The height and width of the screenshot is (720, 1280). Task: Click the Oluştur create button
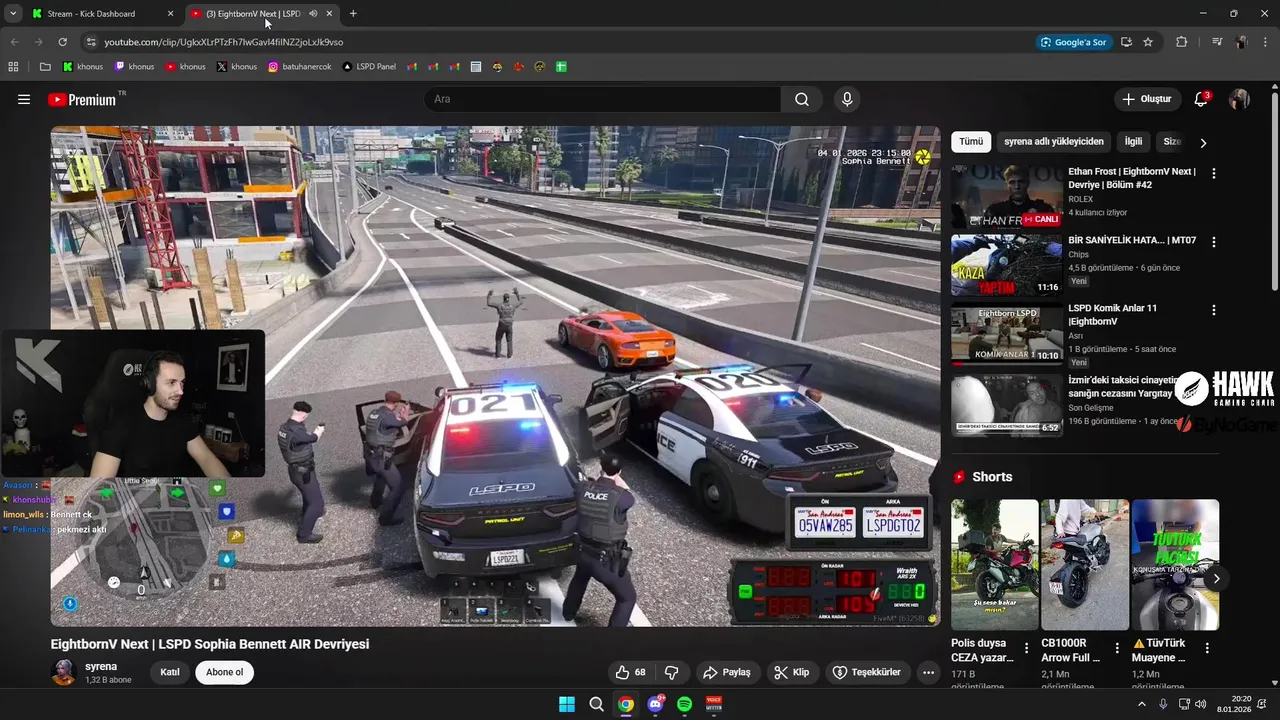tap(1147, 99)
